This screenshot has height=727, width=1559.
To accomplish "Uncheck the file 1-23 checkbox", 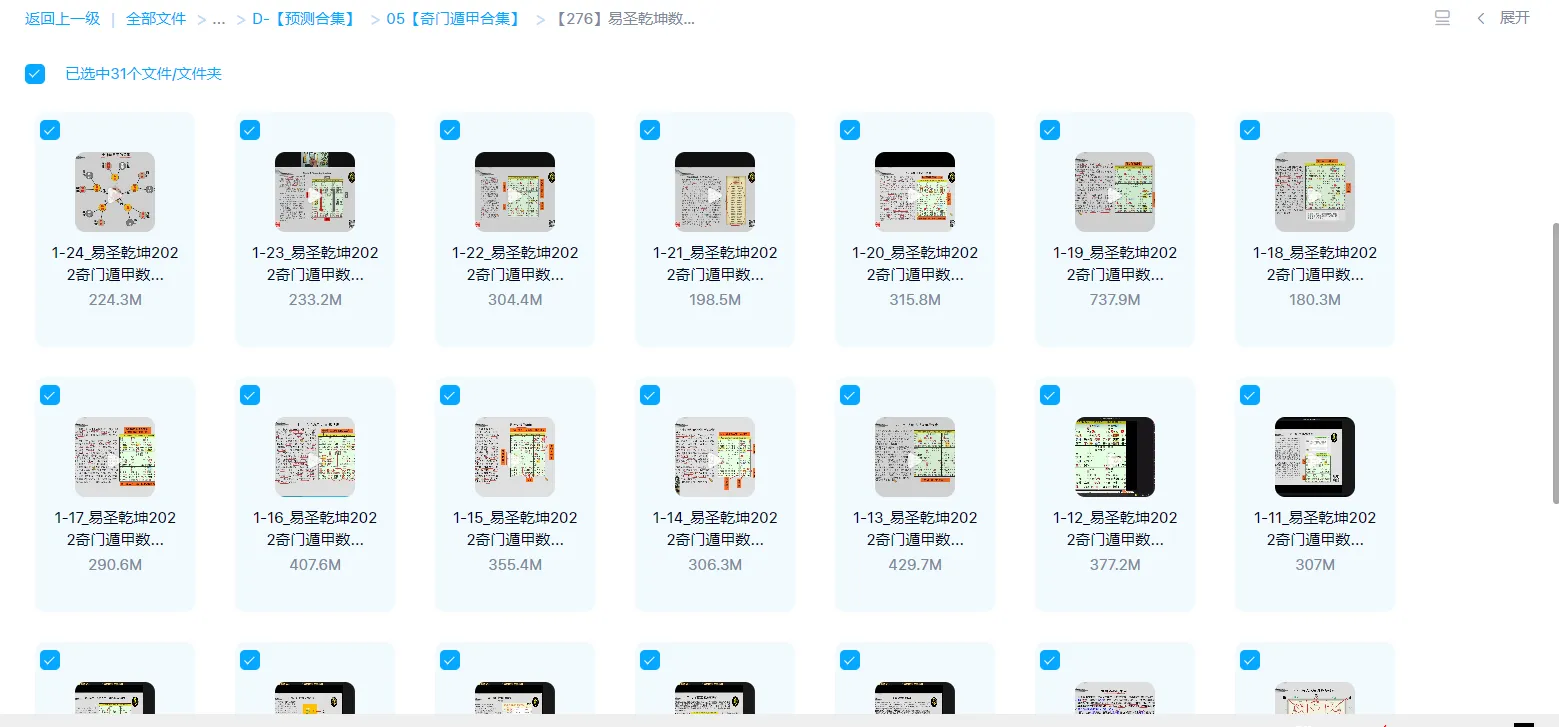I will [x=250, y=130].
